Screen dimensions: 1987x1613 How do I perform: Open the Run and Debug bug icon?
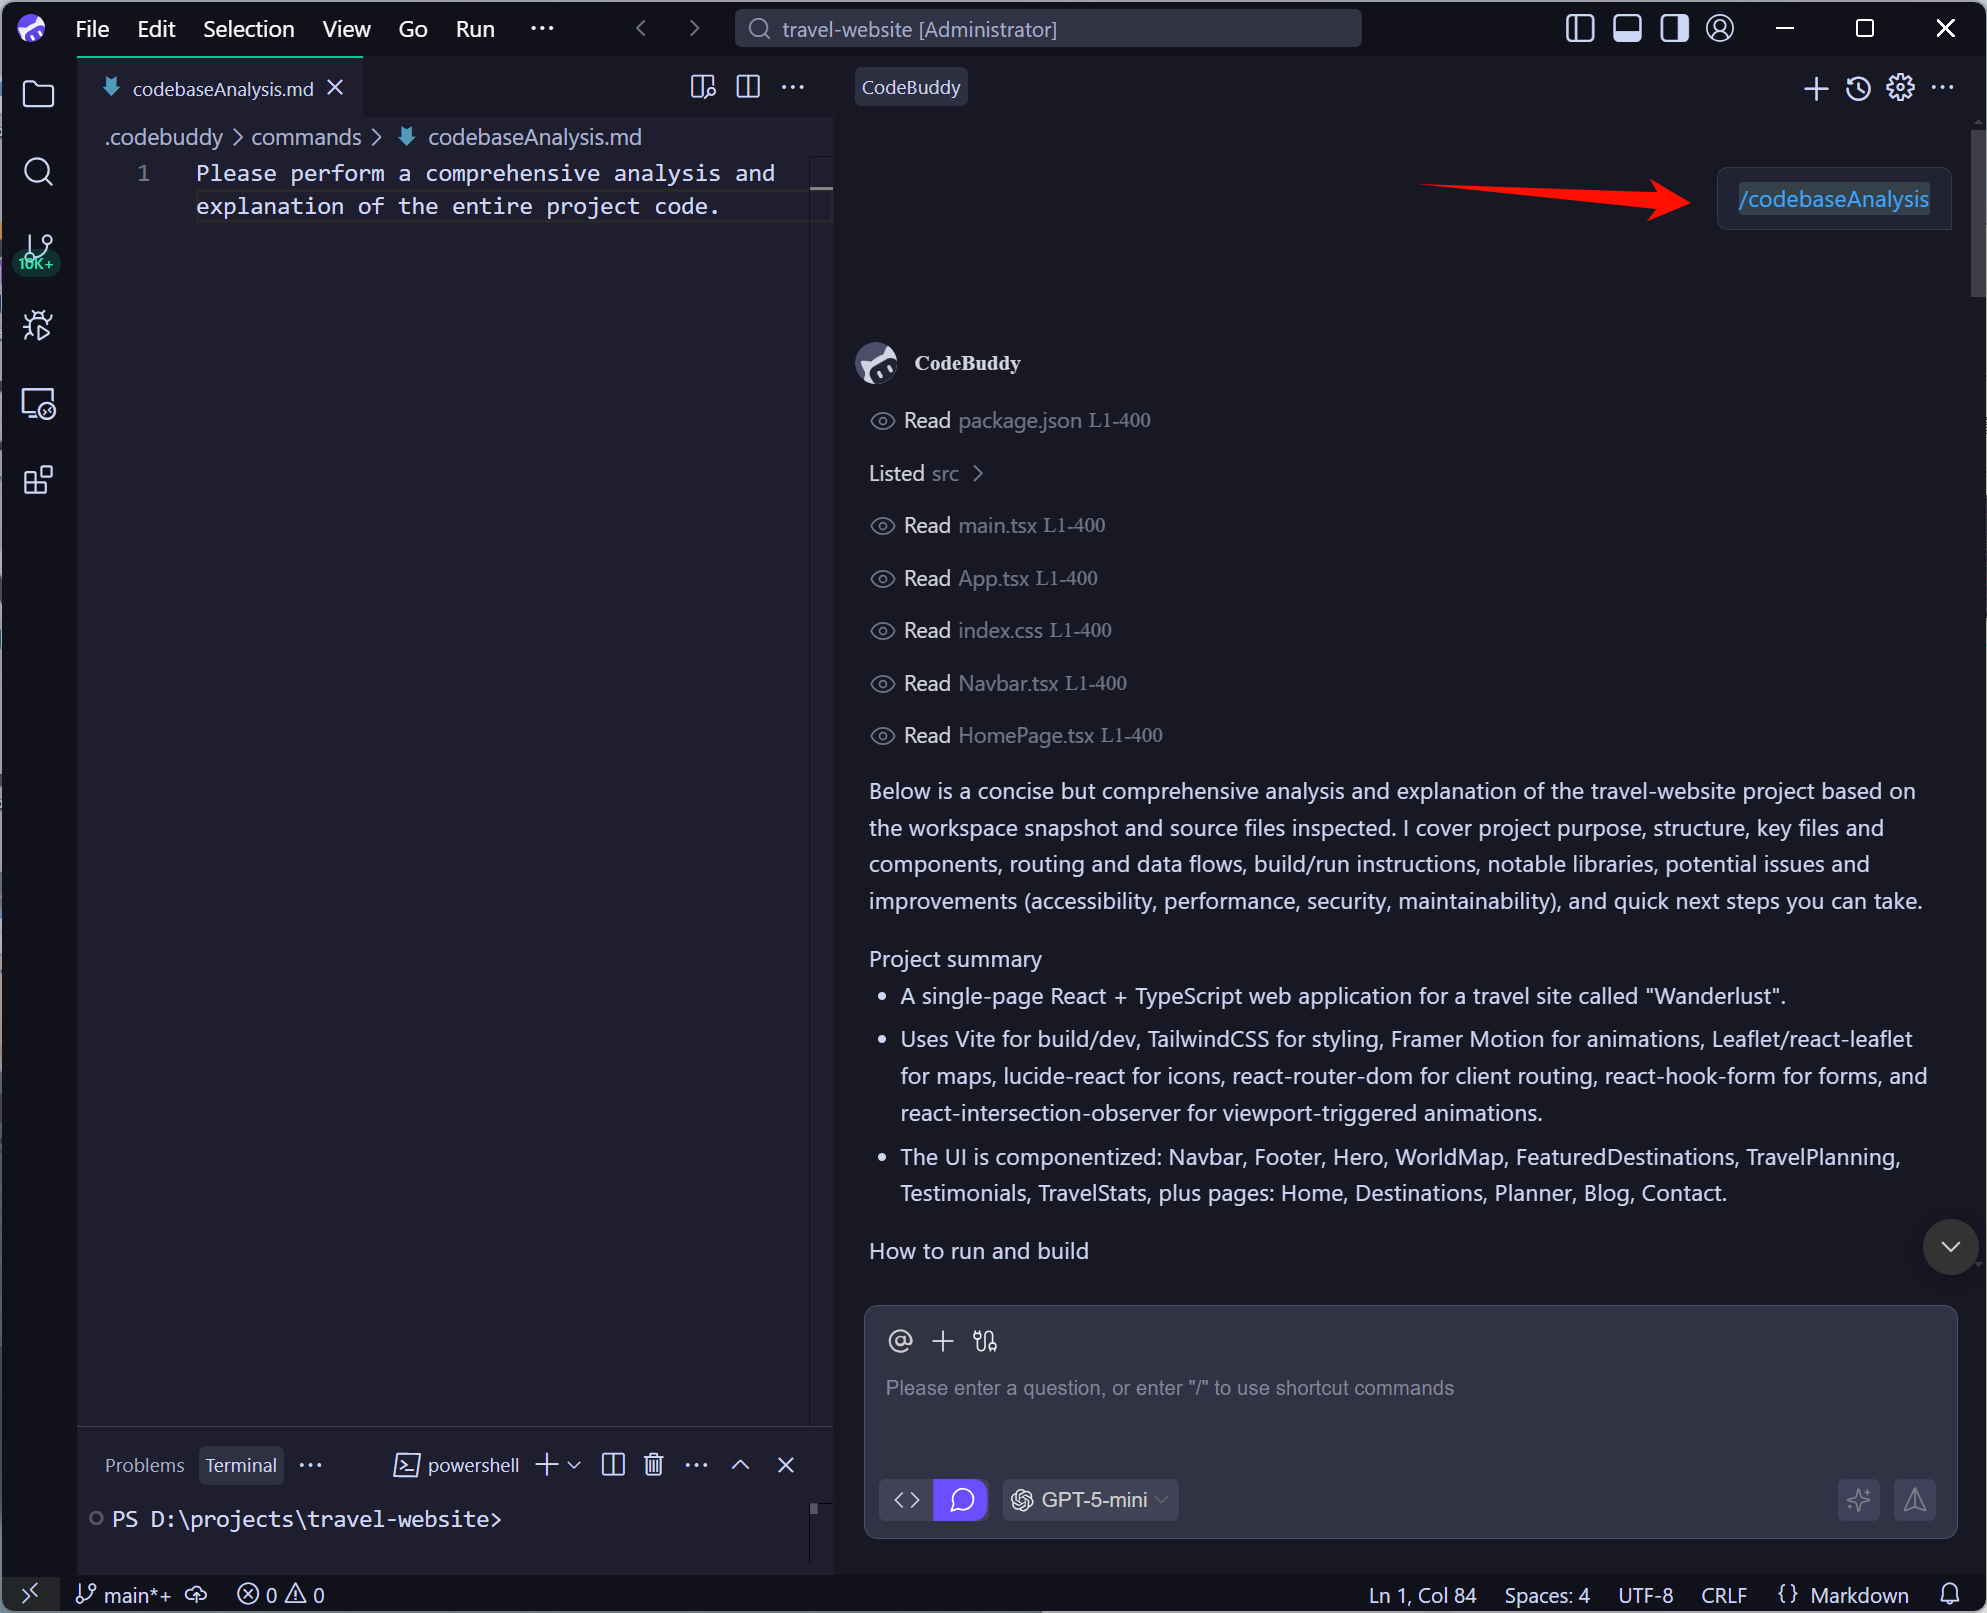(38, 325)
